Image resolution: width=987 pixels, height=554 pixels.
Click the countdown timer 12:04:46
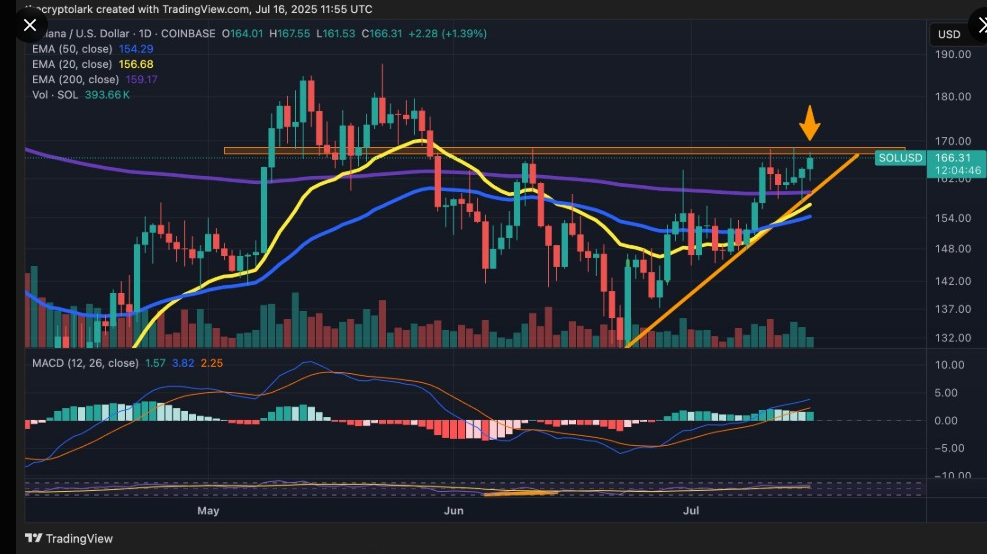[957, 171]
